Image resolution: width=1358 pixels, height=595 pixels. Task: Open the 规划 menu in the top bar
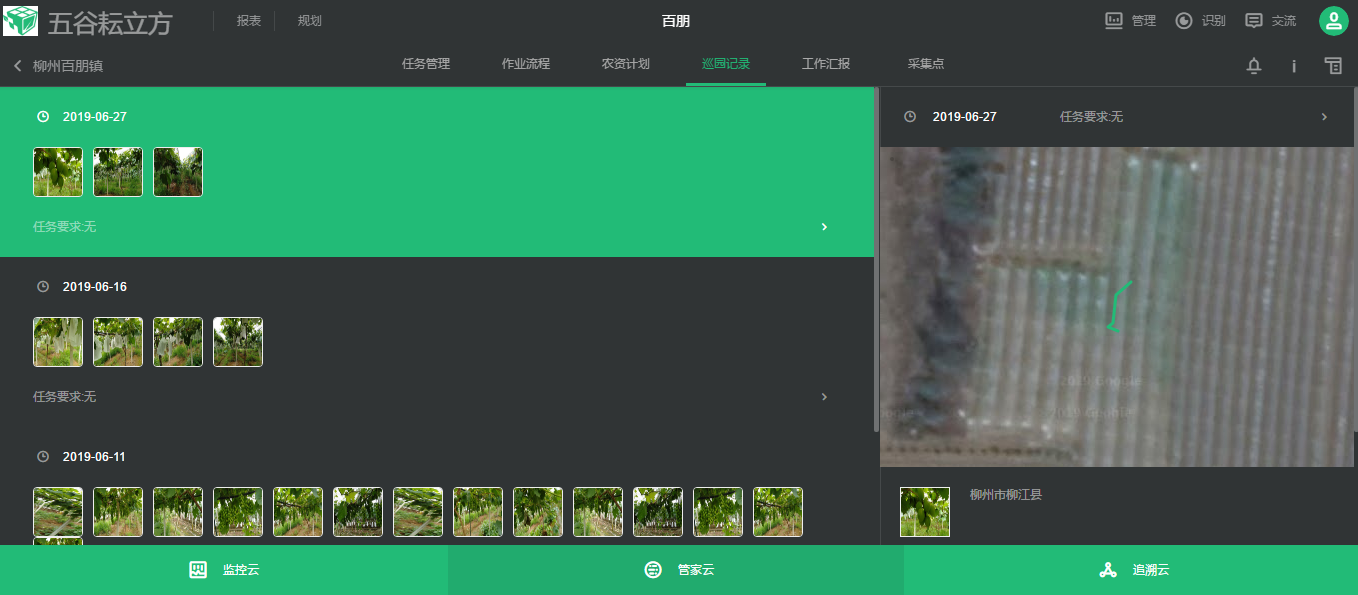pyautogui.click(x=308, y=19)
